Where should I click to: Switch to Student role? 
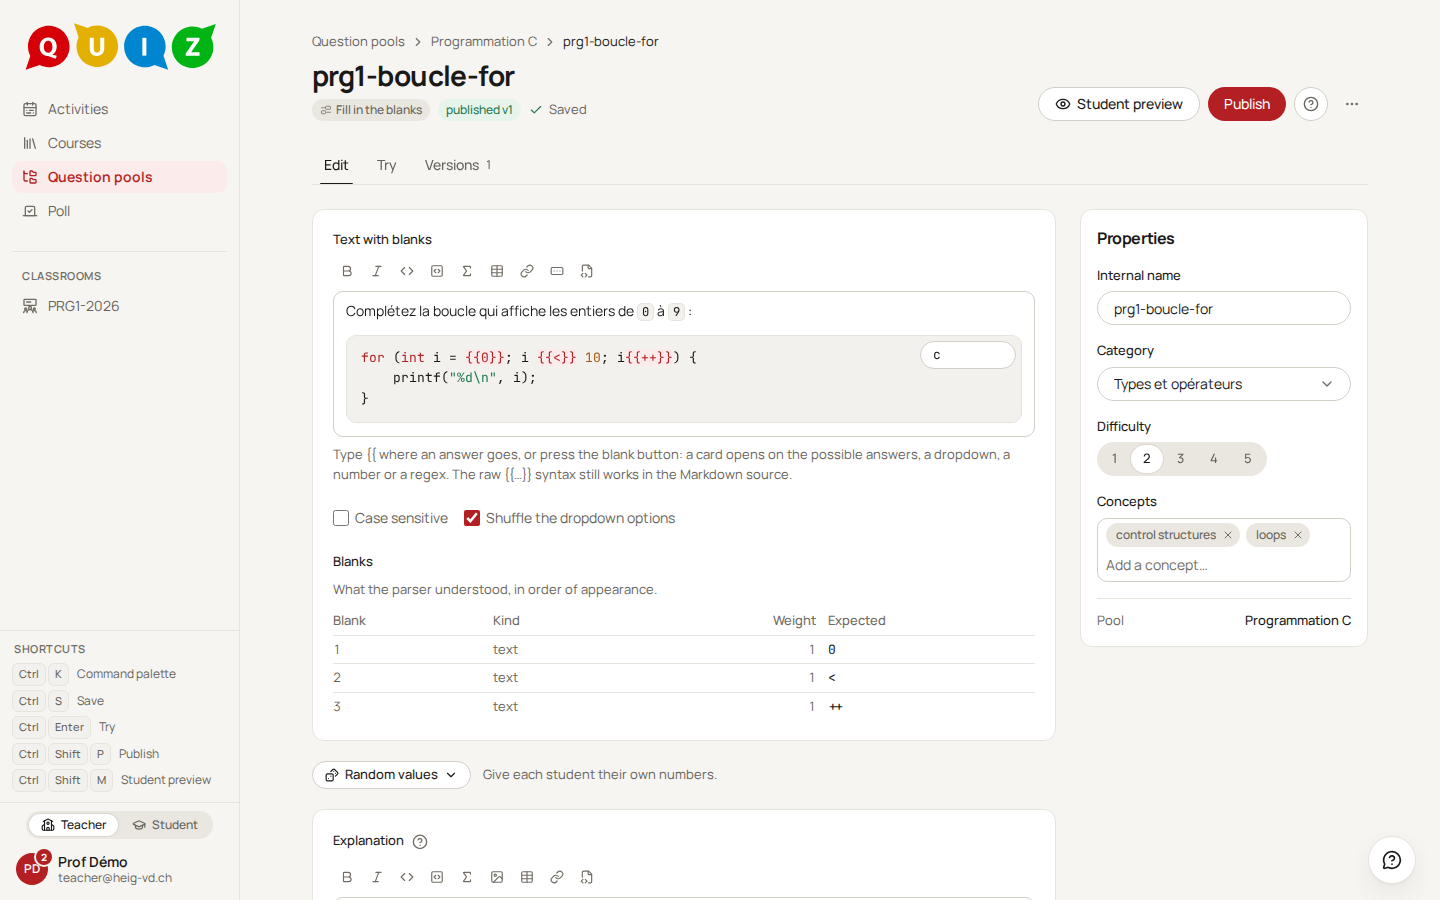[165, 825]
